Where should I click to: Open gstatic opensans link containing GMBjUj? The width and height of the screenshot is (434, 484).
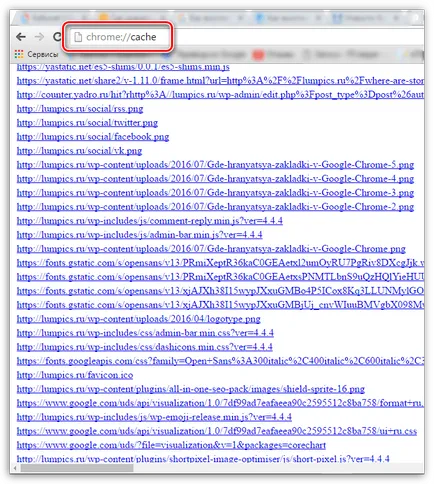tap(220, 305)
